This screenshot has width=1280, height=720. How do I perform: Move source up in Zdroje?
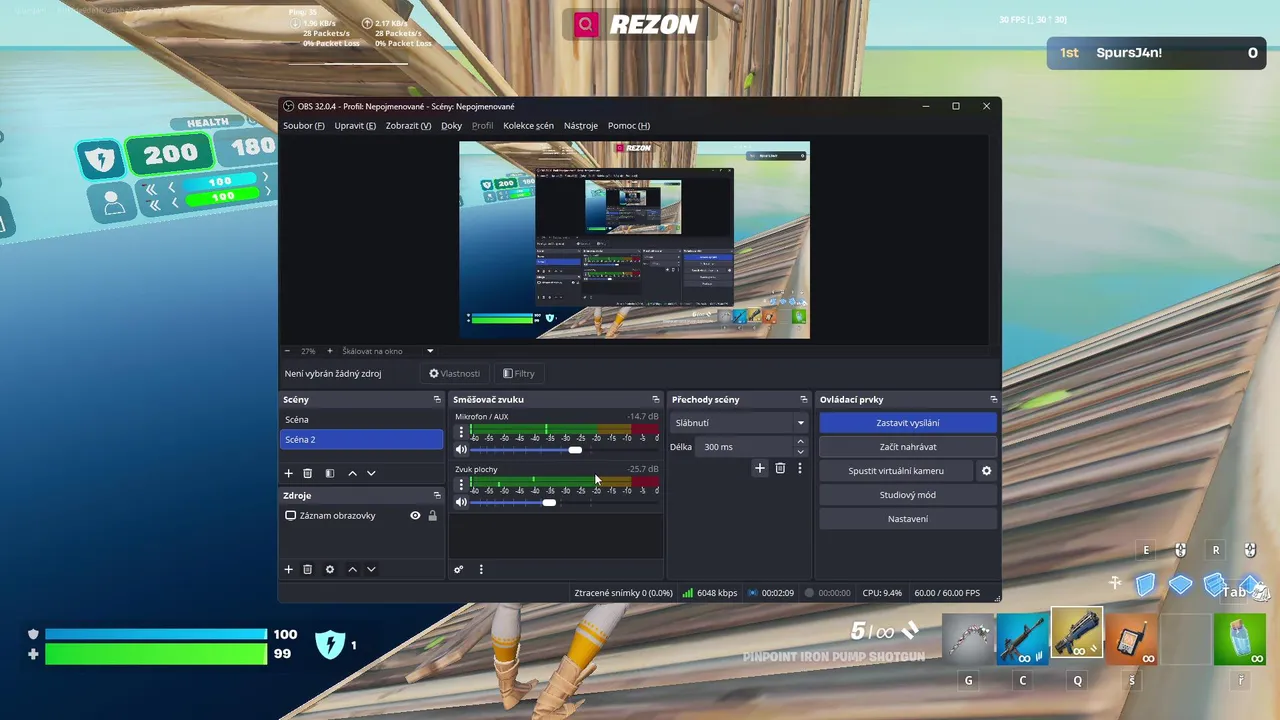pyautogui.click(x=352, y=569)
